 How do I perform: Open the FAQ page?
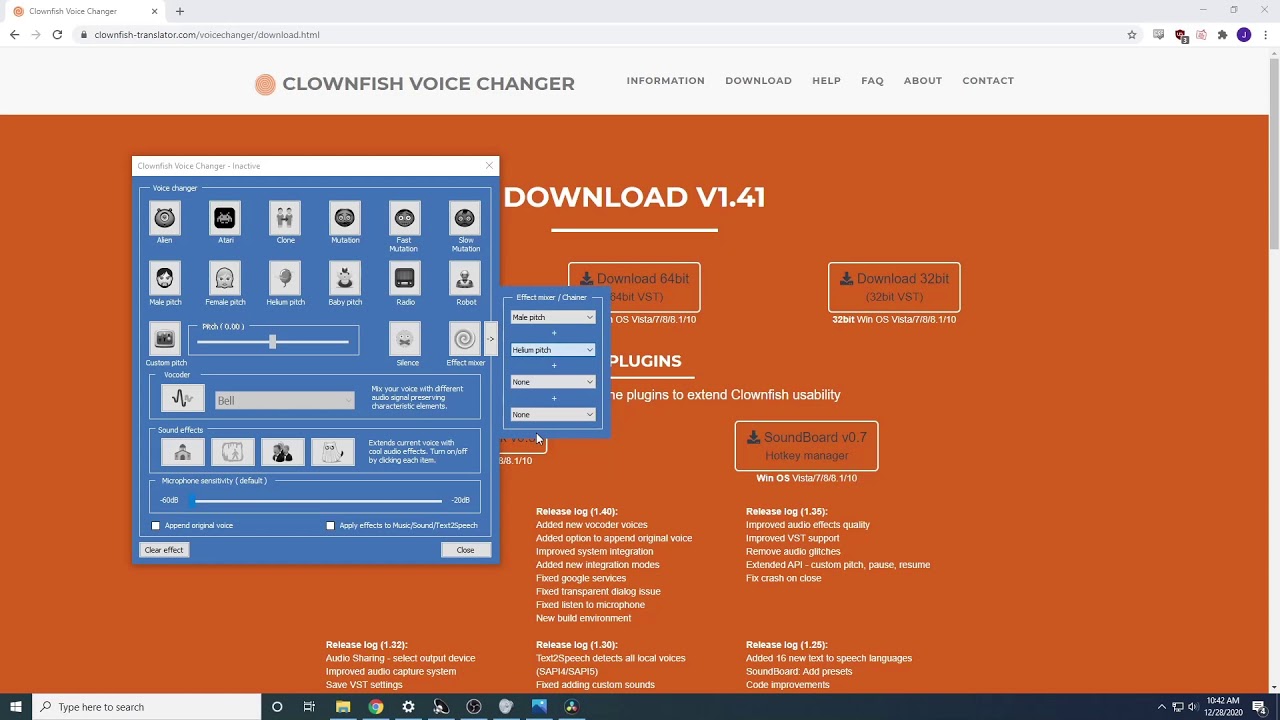[872, 81]
